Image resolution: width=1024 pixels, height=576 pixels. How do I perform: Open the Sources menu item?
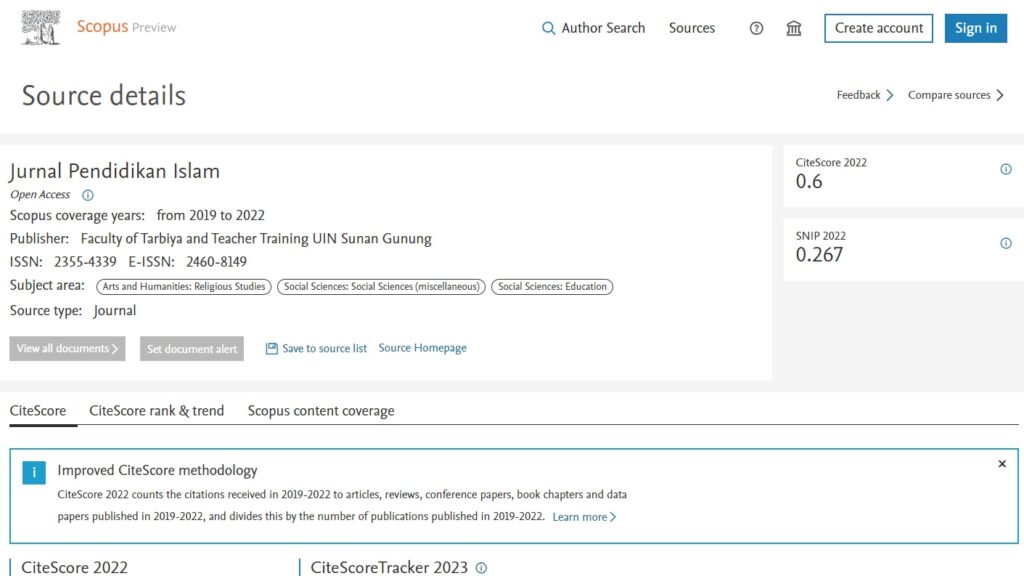(x=692, y=28)
